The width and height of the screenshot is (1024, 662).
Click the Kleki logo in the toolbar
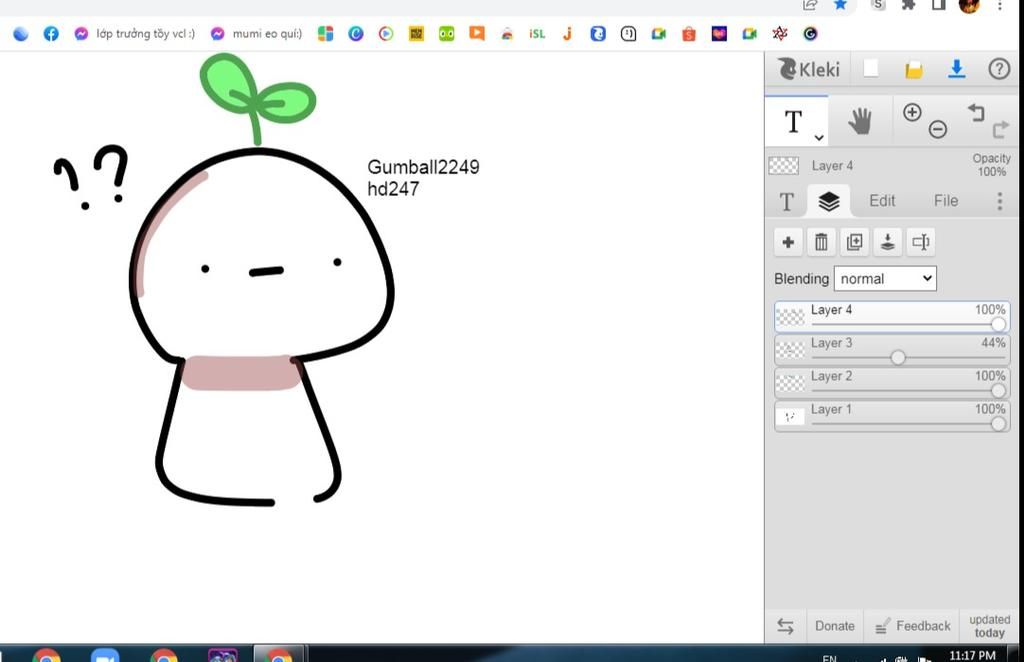pos(808,69)
